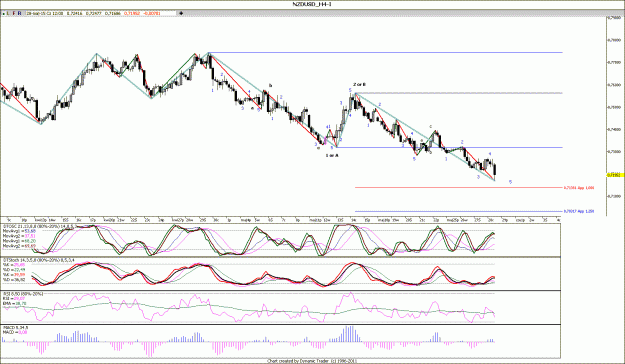
Task: Select the black 'c' wave label near the right swing high
Action: (430, 126)
